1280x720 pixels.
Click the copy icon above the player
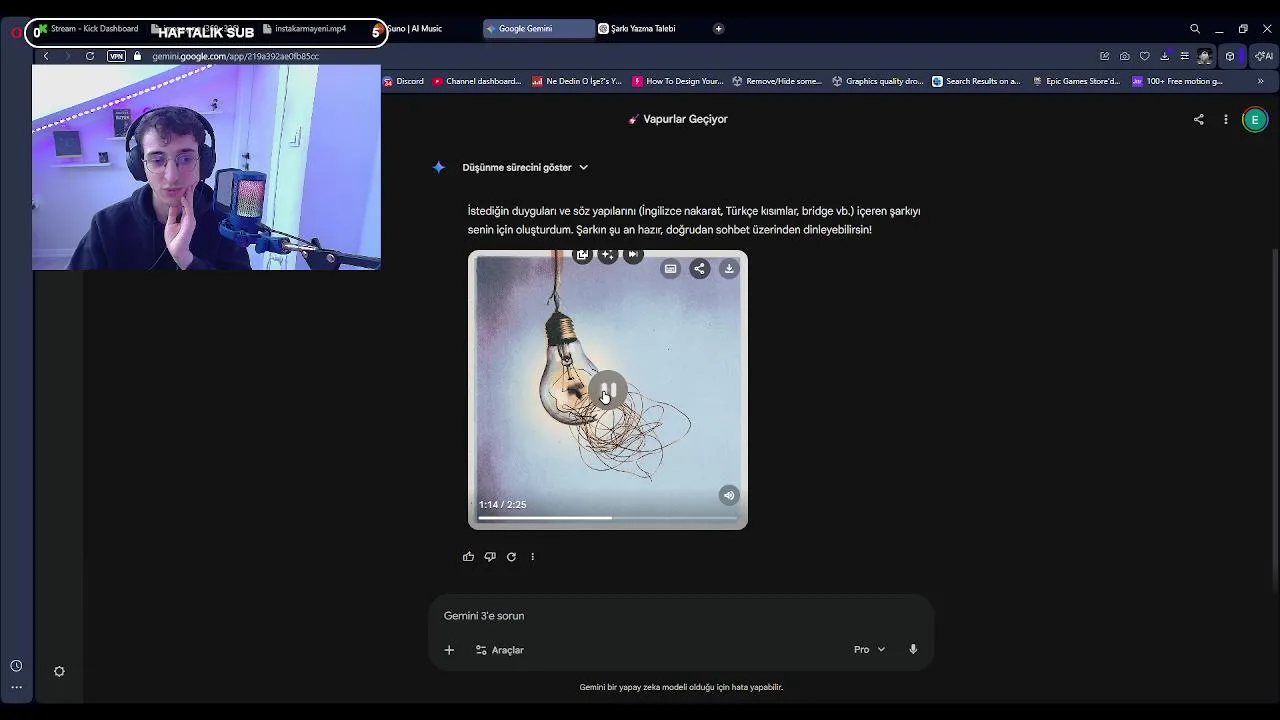[582, 255]
